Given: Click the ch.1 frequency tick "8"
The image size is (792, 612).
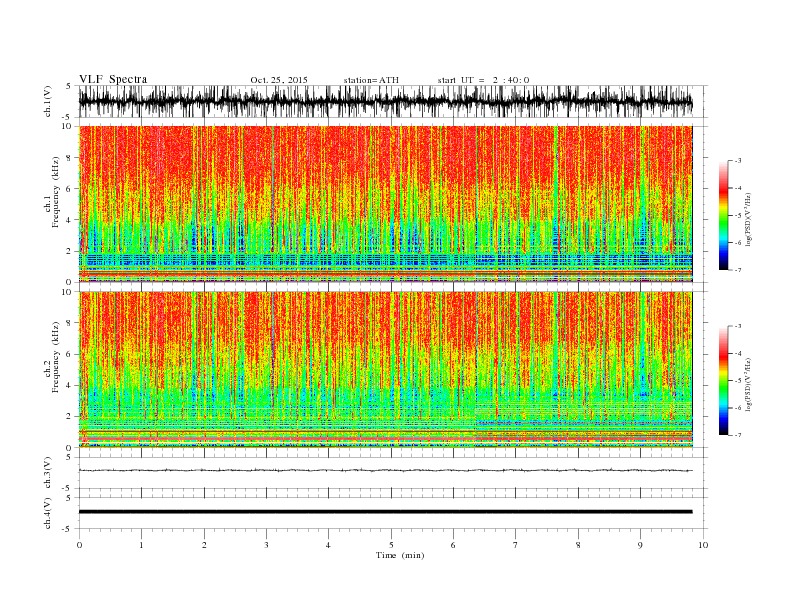Looking at the screenshot, I should [x=70, y=158].
